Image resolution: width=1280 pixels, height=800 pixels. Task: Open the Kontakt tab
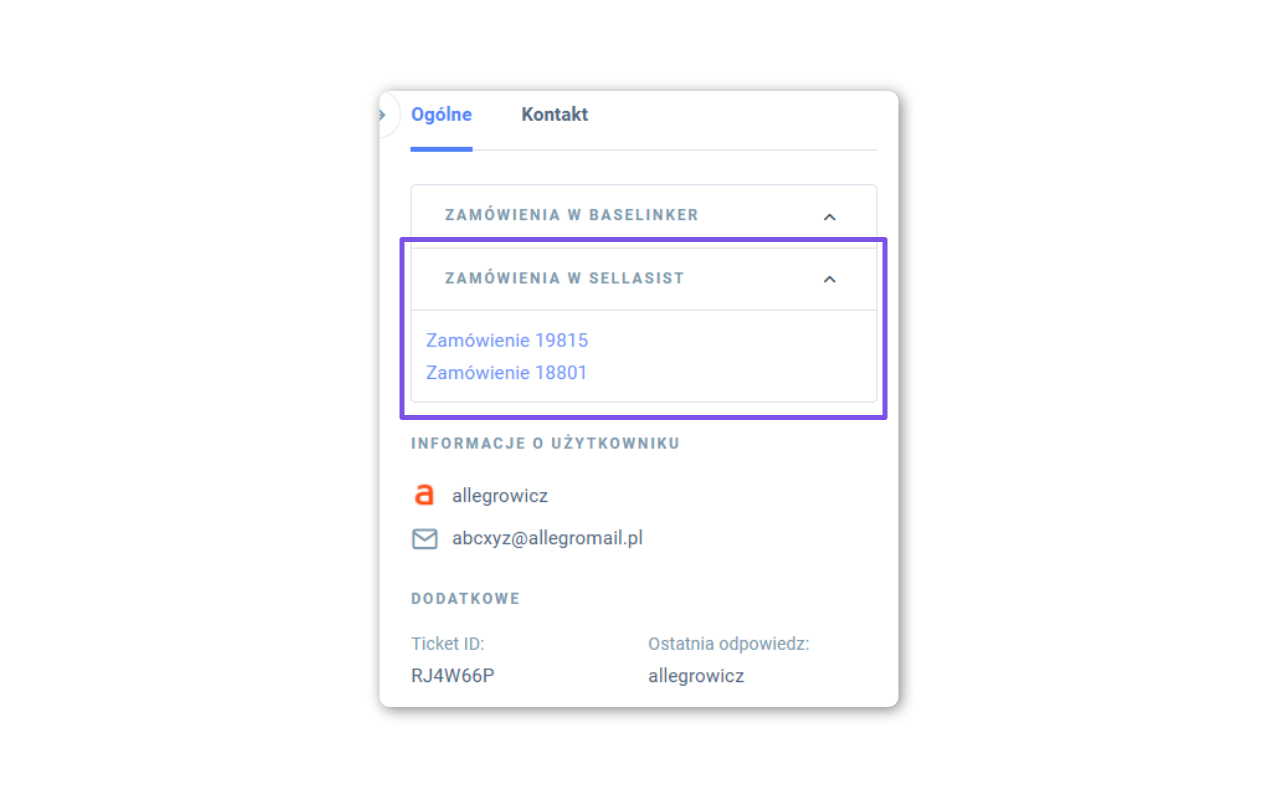pyautogui.click(x=554, y=115)
